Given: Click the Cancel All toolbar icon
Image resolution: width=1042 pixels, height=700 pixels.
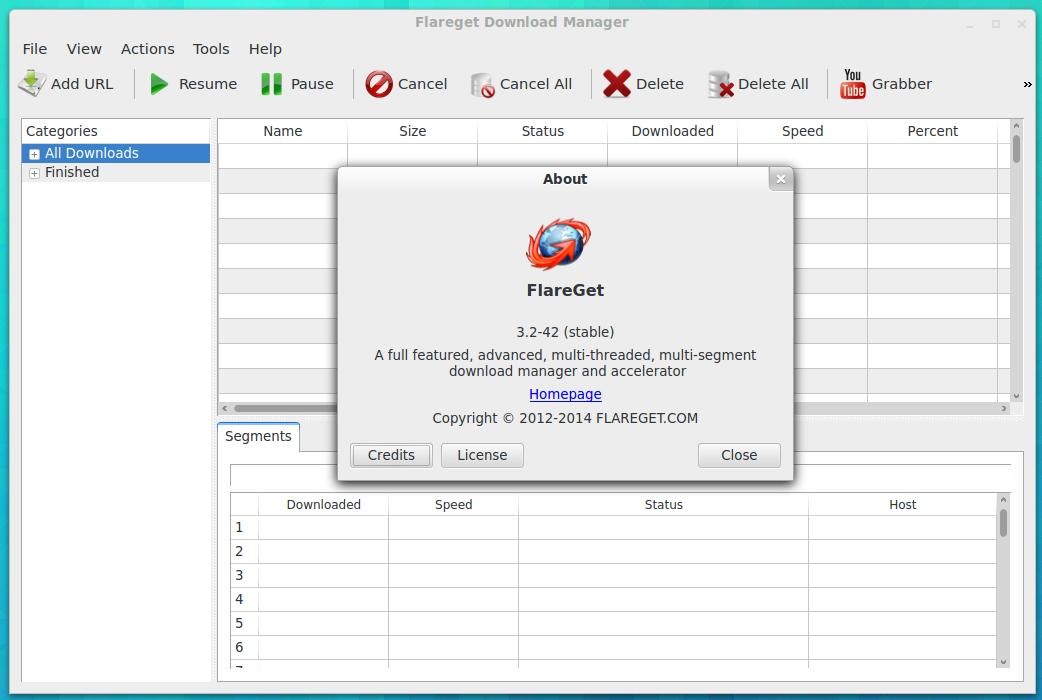Looking at the screenshot, I should [482, 84].
